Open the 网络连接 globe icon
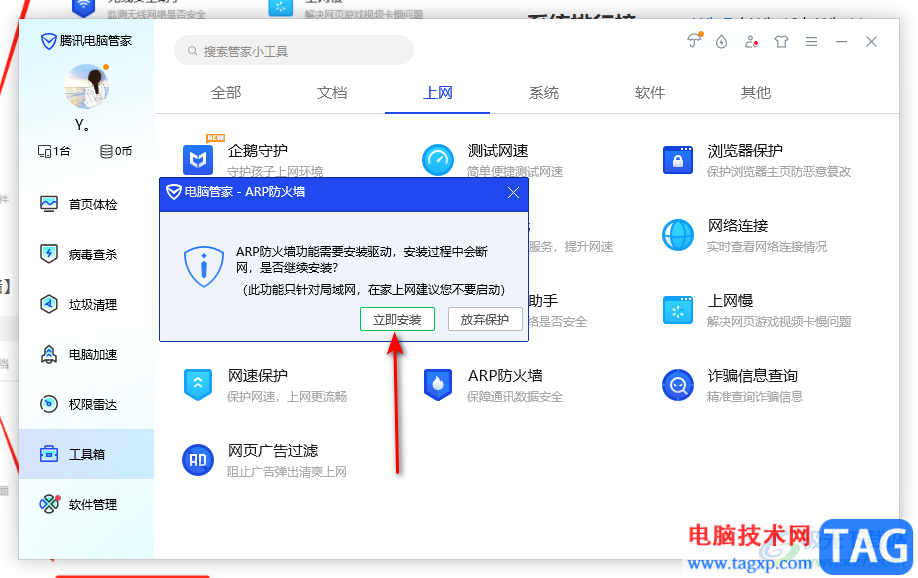The width and height of the screenshot is (918, 578). [x=678, y=235]
